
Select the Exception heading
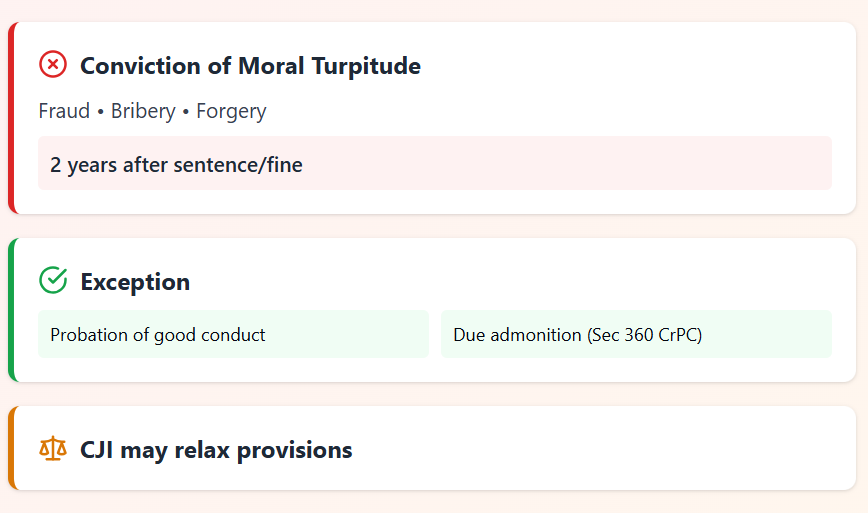135,282
